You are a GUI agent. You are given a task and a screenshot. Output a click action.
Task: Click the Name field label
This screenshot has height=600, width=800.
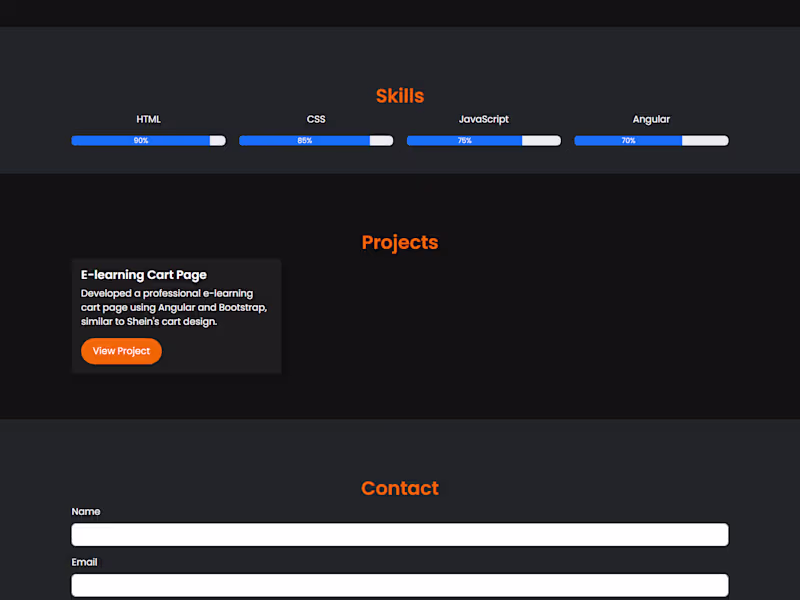[x=86, y=512]
